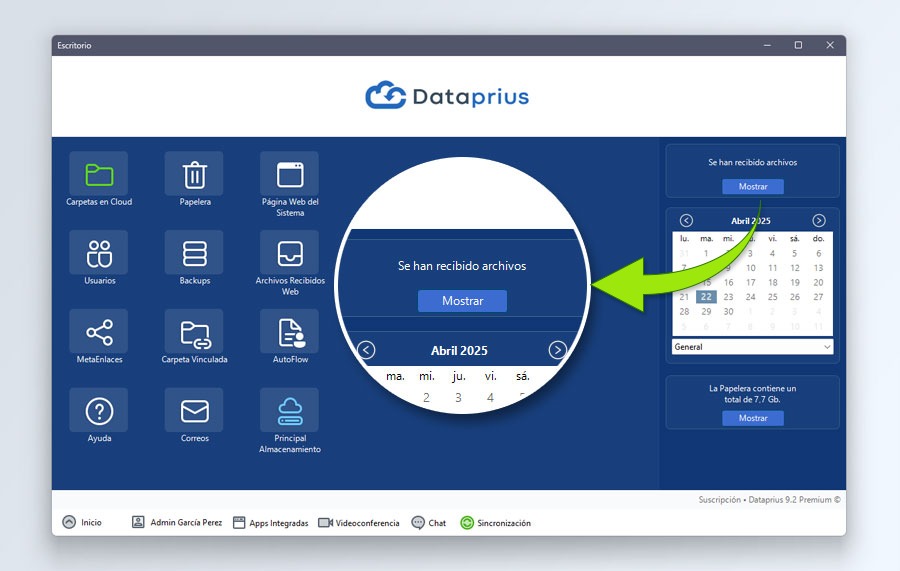900x571 pixels.
Task: Open the Correos mail icon
Action: [x=194, y=410]
